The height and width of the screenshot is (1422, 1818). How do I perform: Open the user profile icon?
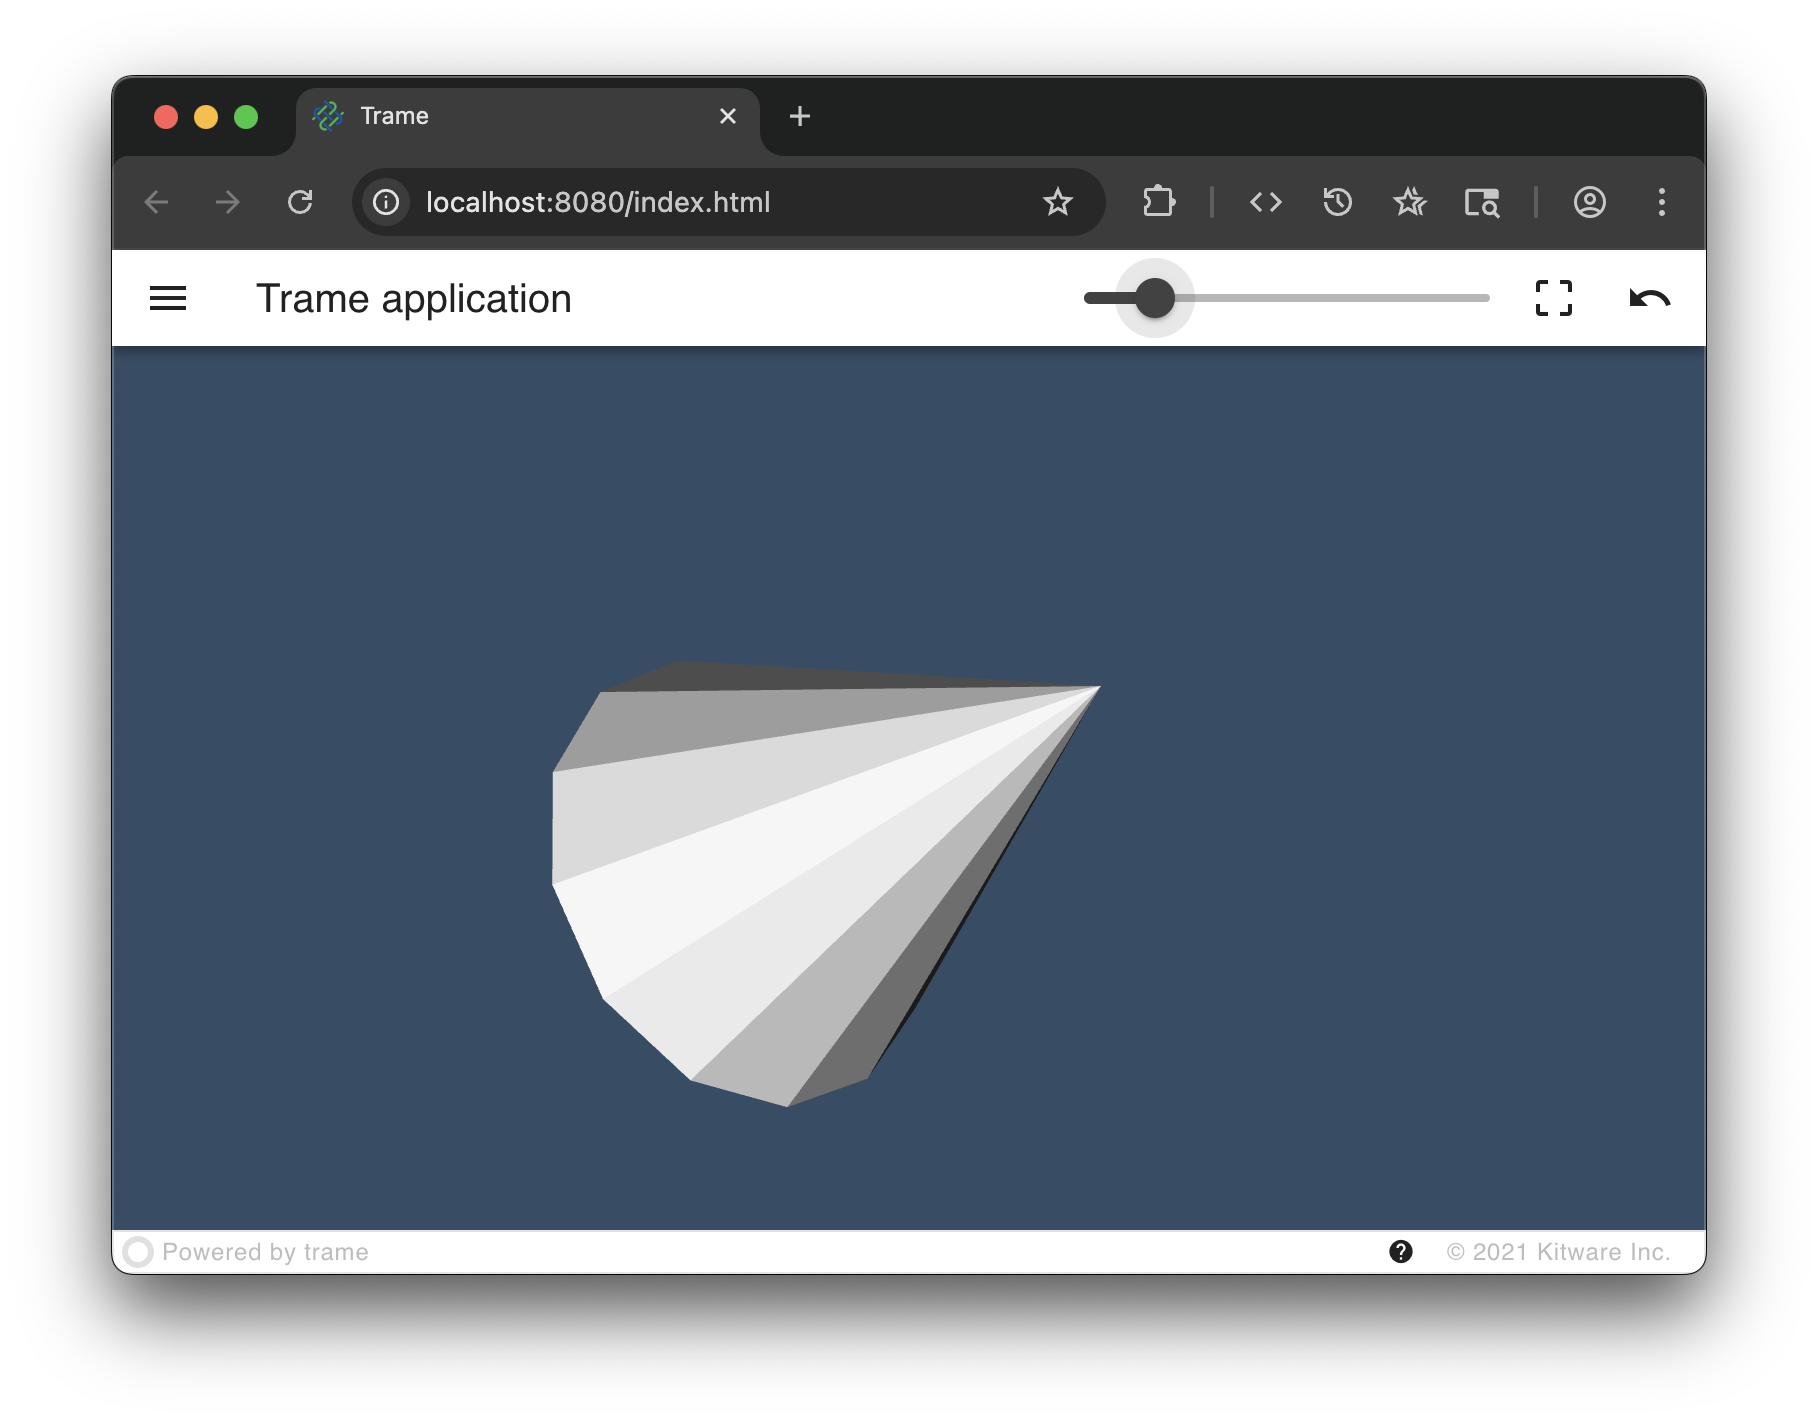(x=1589, y=202)
